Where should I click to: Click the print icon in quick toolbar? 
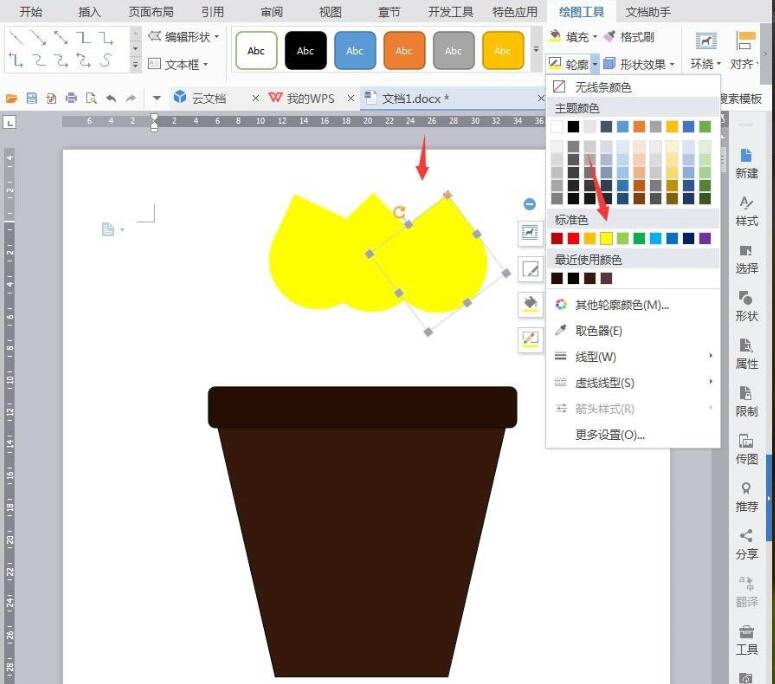(x=71, y=98)
